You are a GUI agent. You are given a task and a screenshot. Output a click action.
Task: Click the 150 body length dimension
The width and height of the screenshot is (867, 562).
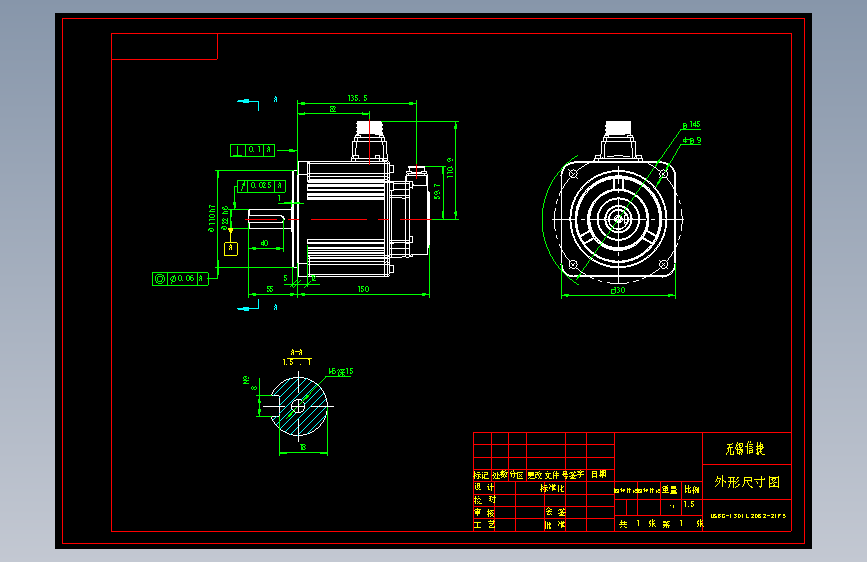(x=363, y=289)
